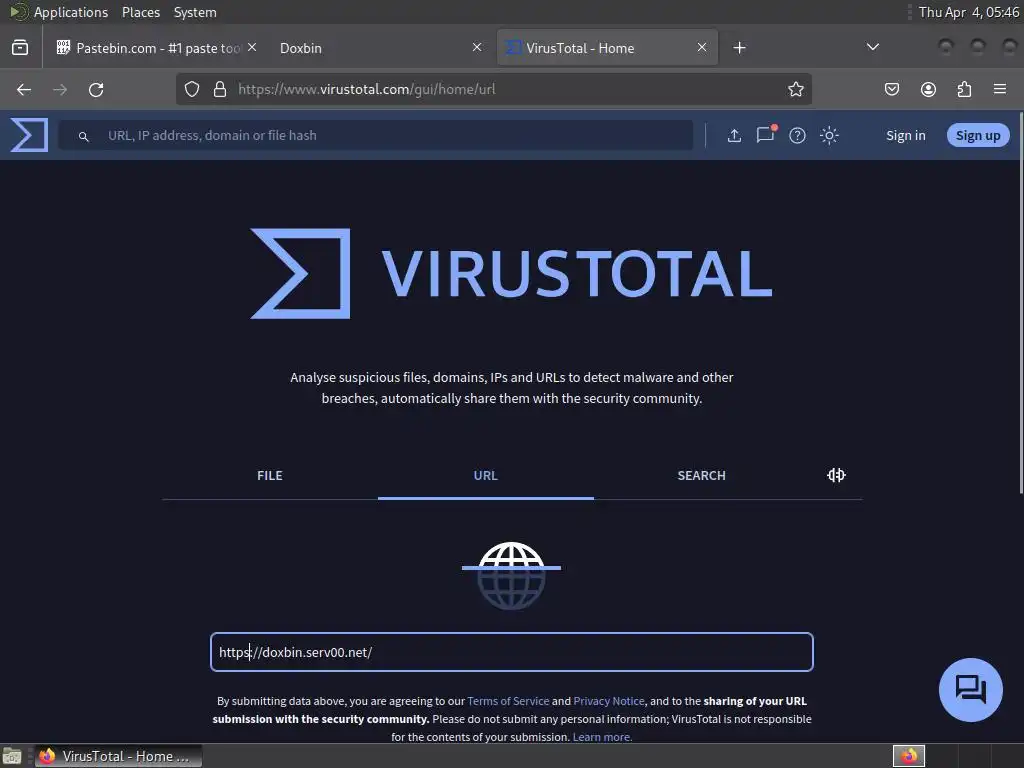Viewport: 1024px width, 768px height.
Task: Click the Firefox forward arrow
Action: [x=60, y=89]
